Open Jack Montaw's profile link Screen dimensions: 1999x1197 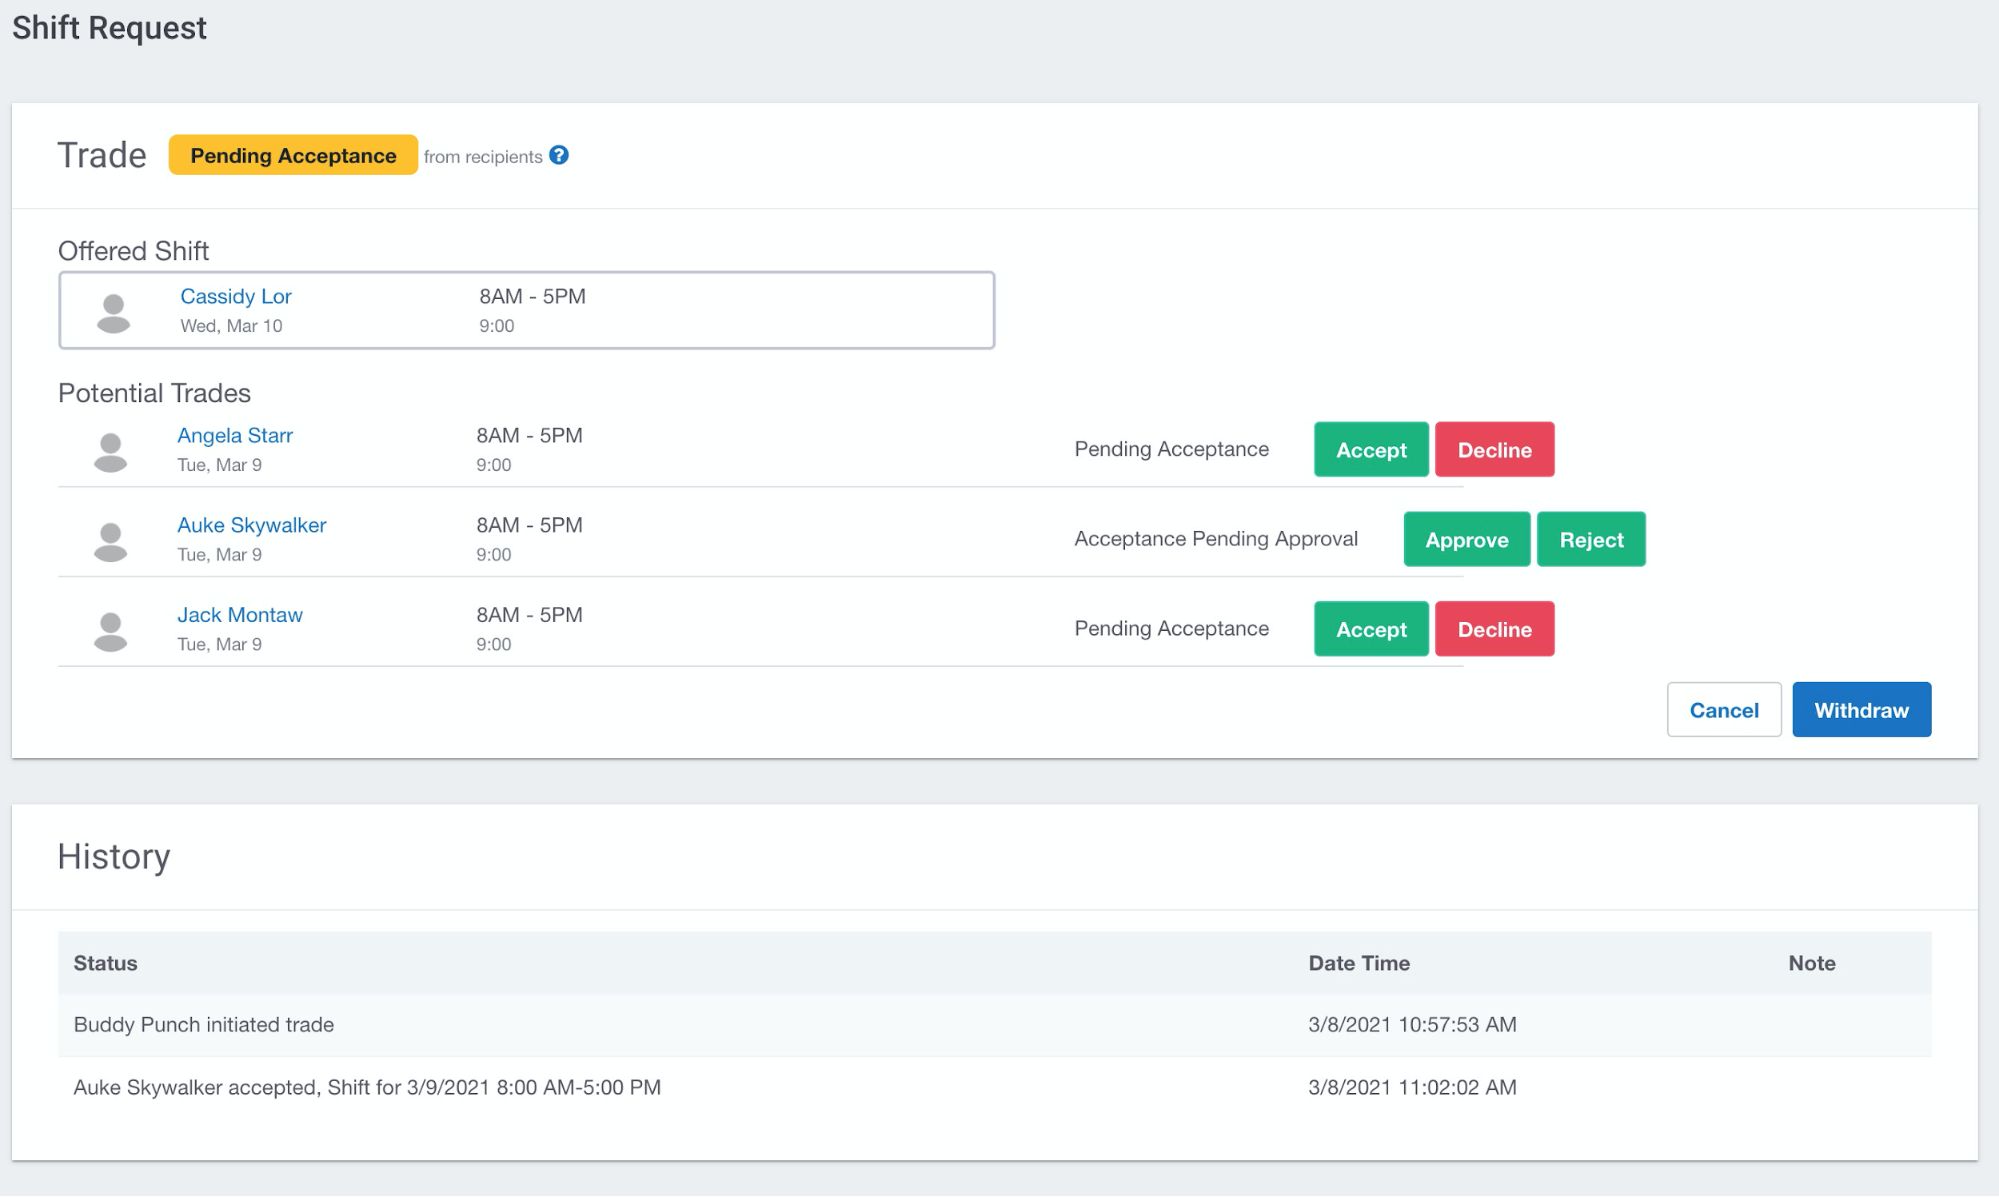pos(239,615)
